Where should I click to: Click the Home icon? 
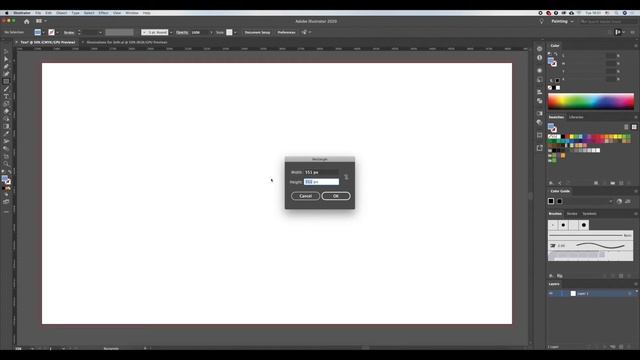pyautogui.click(x=27, y=21)
